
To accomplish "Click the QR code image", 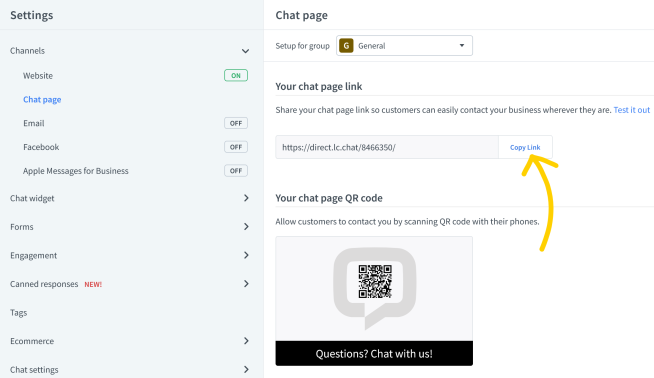I will 375,281.
